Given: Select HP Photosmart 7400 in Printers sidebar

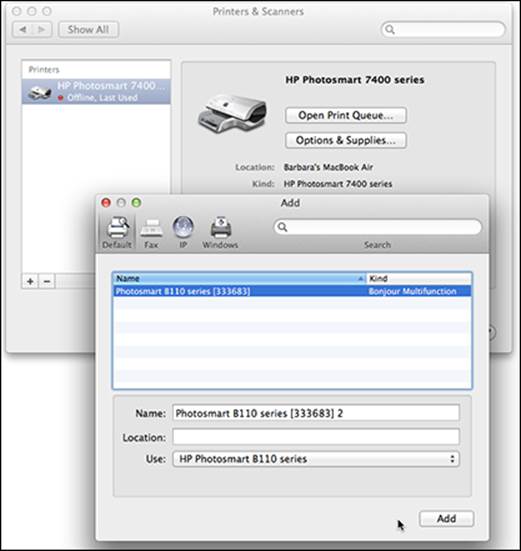Looking at the screenshot, I should tap(96, 91).
